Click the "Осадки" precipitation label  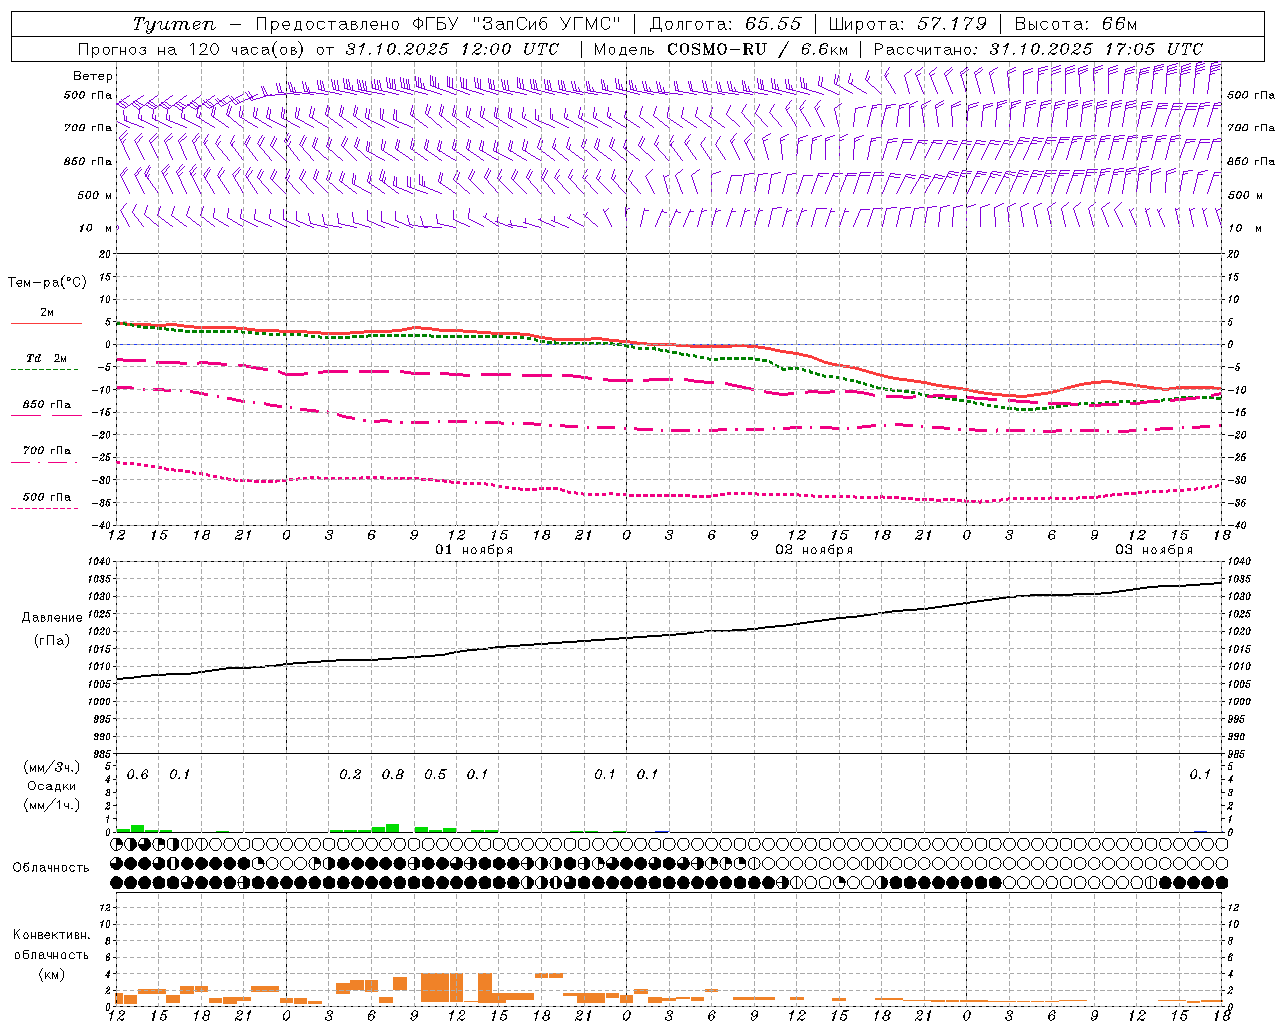(52, 786)
